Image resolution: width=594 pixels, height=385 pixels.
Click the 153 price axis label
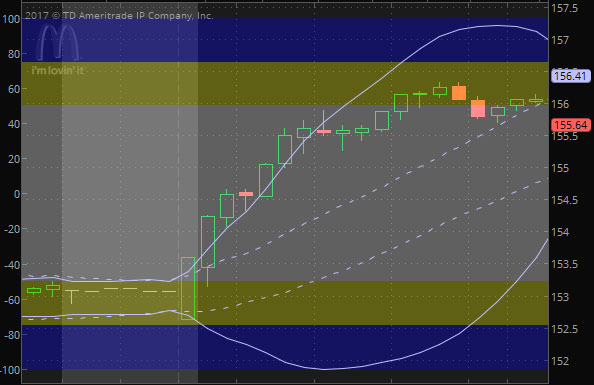pyautogui.click(x=560, y=297)
